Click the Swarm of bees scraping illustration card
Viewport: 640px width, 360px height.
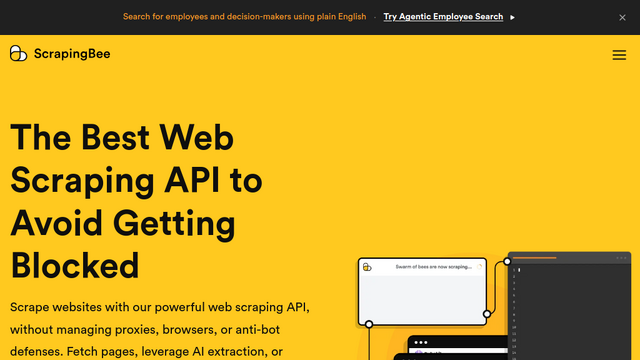pos(422,291)
